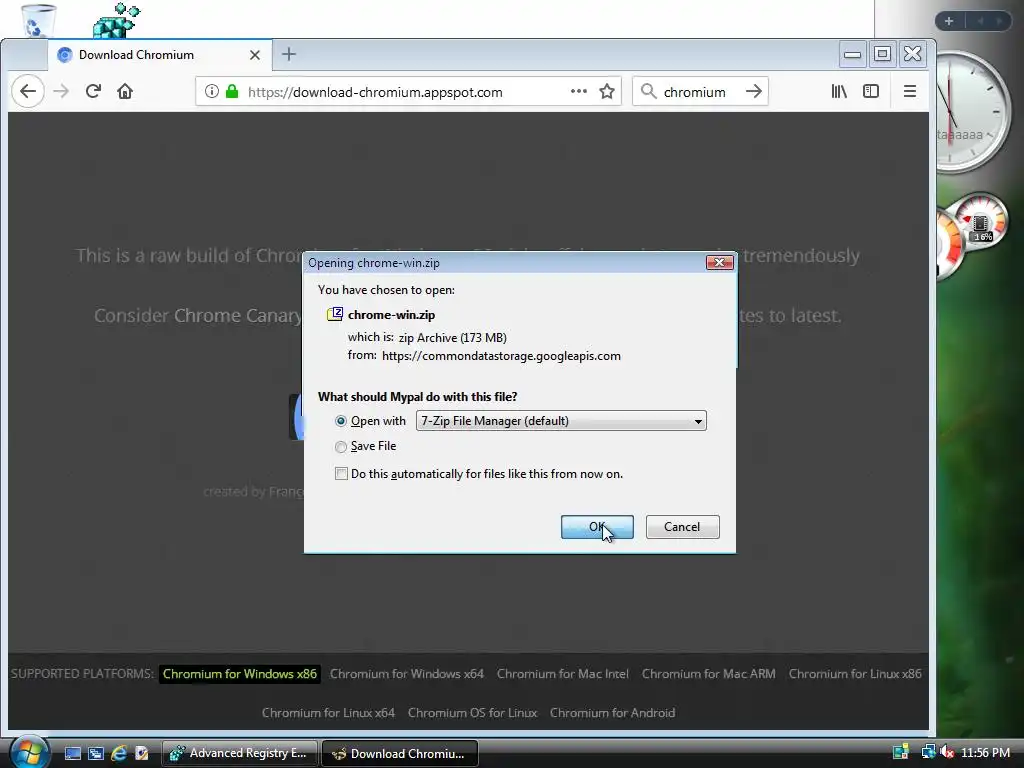
Task: Open the browser hamburger menu
Action: pos(910,91)
